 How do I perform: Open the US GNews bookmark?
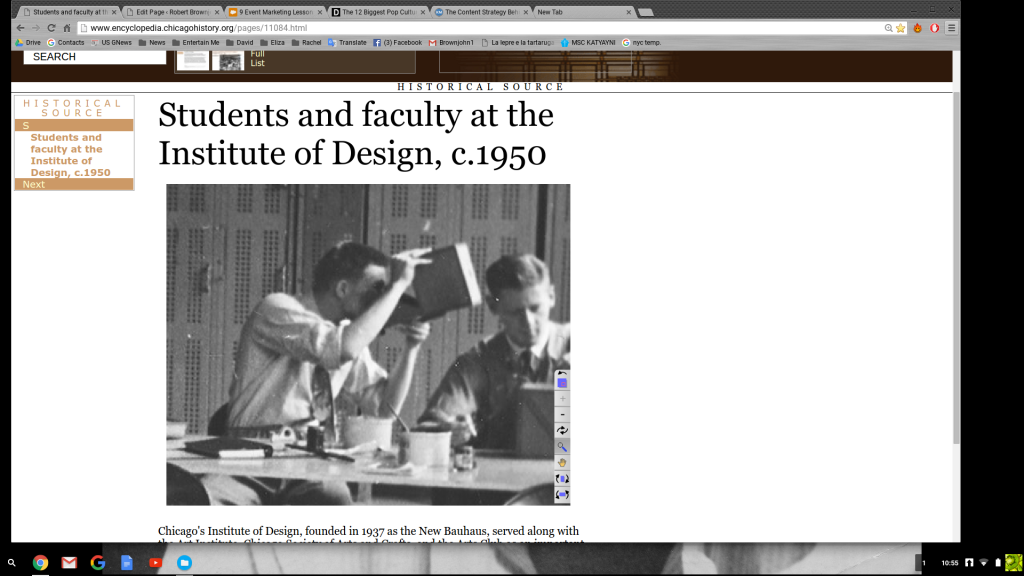112,42
